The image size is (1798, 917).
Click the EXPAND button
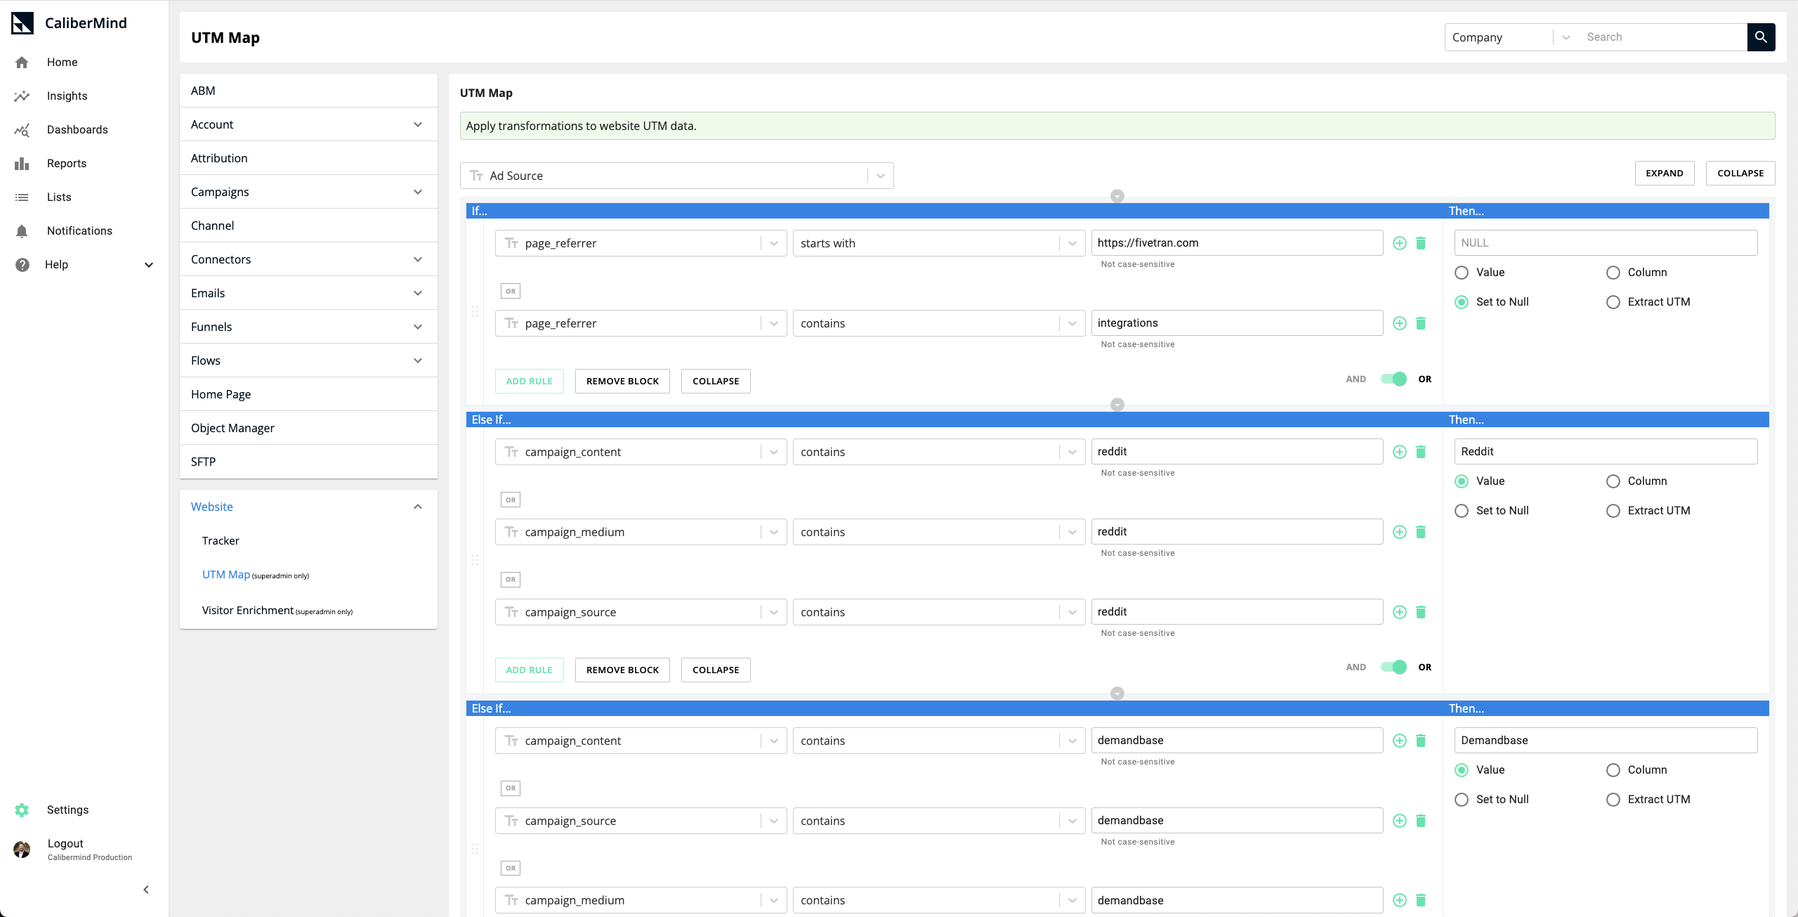coord(1664,173)
